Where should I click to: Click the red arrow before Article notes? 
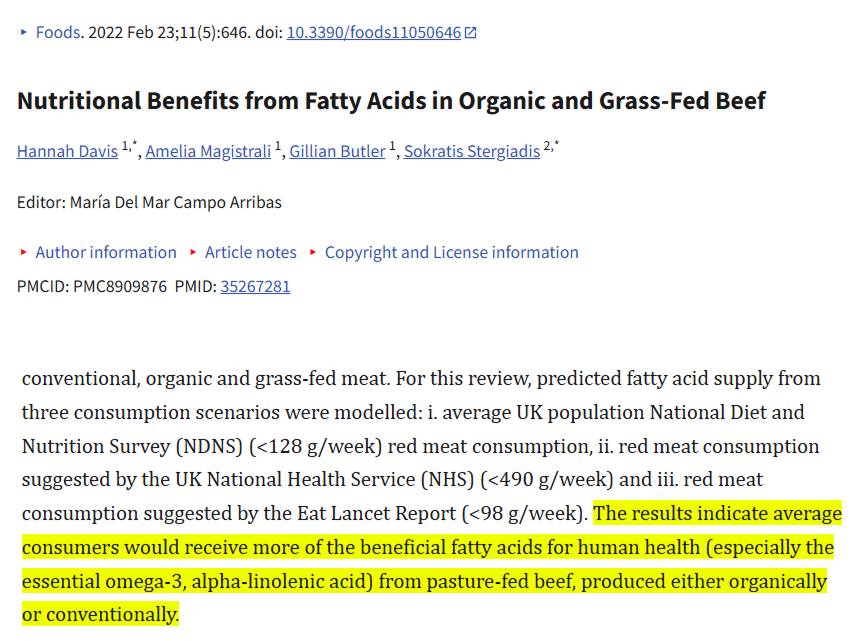coord(194,252)
